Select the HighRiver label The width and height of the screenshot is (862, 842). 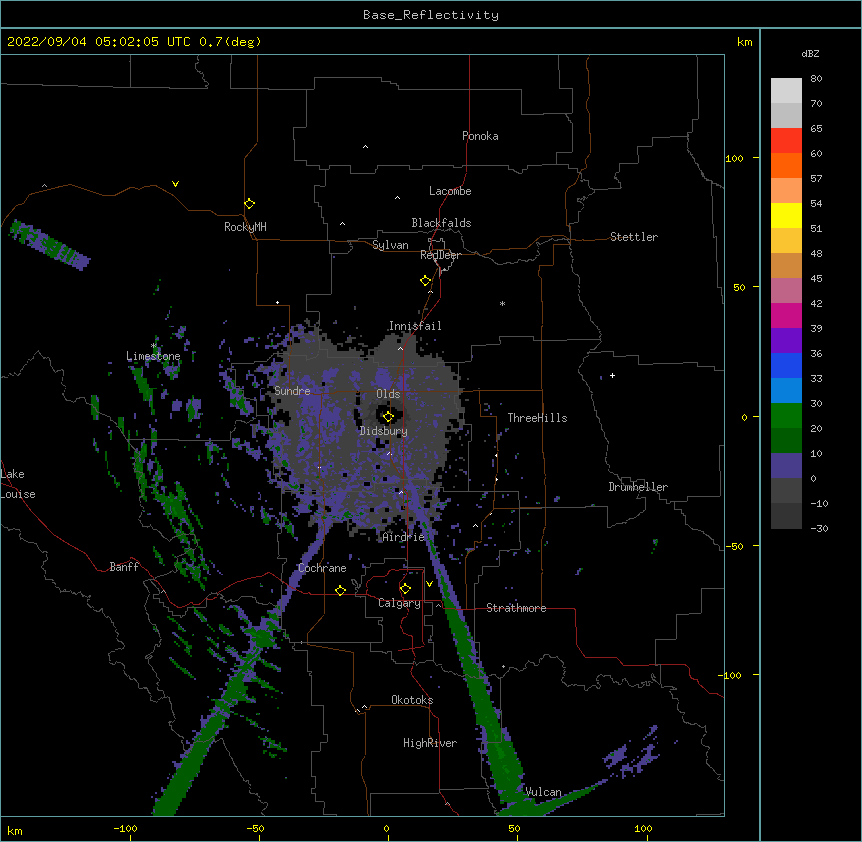pyautogui.click(x=430, y=743)
